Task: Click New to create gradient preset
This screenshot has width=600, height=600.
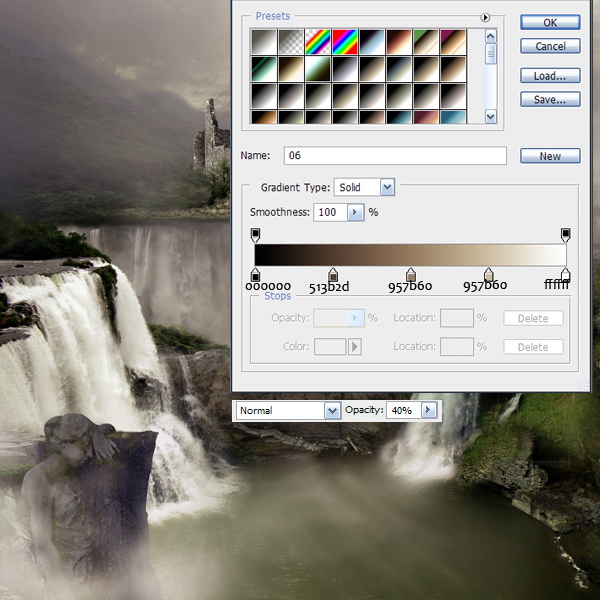Action: 550,156
